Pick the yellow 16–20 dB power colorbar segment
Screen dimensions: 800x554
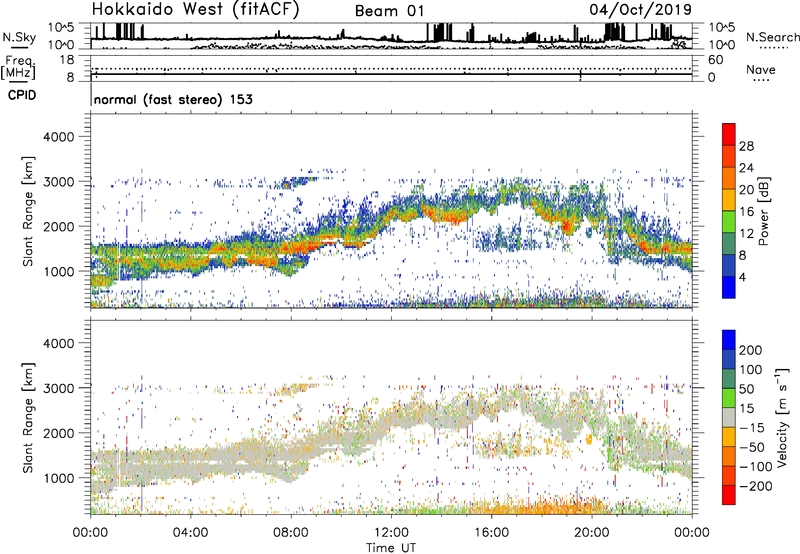click(729, 200)
